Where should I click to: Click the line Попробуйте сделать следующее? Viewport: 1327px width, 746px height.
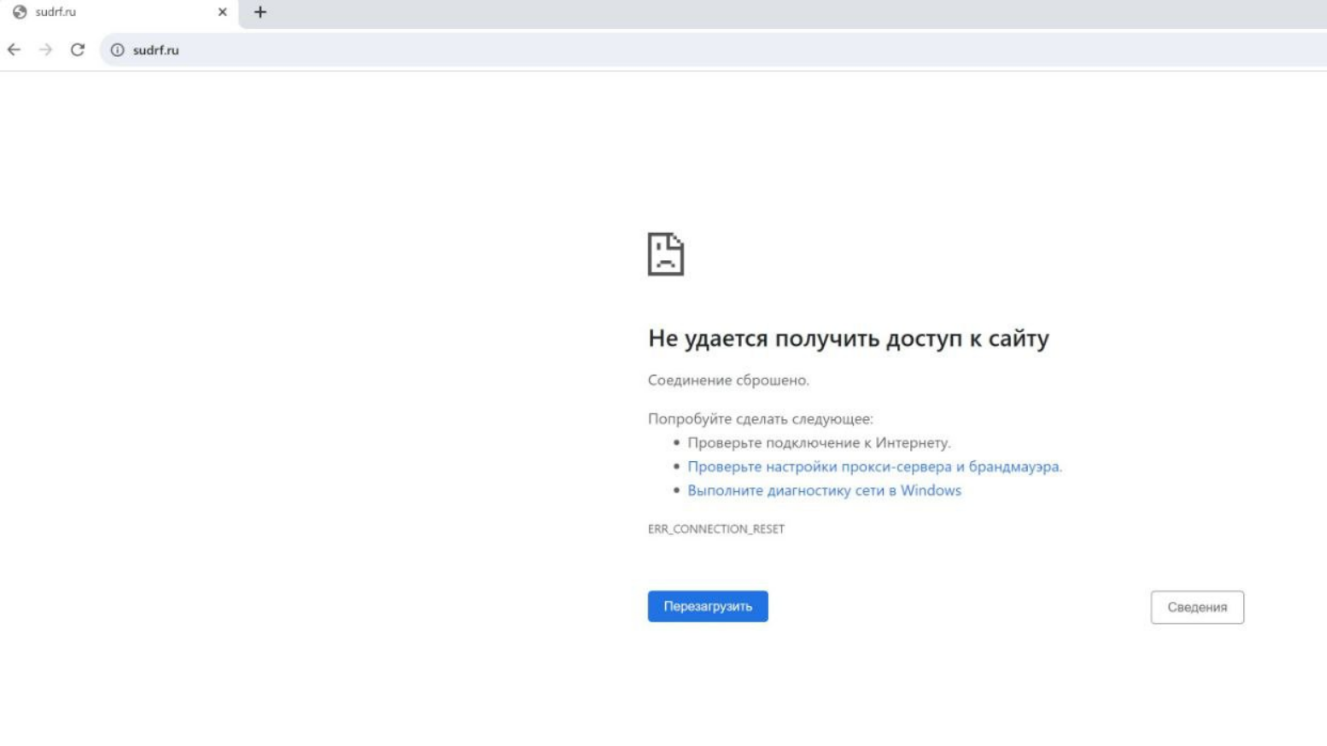(x=760, y=419)
